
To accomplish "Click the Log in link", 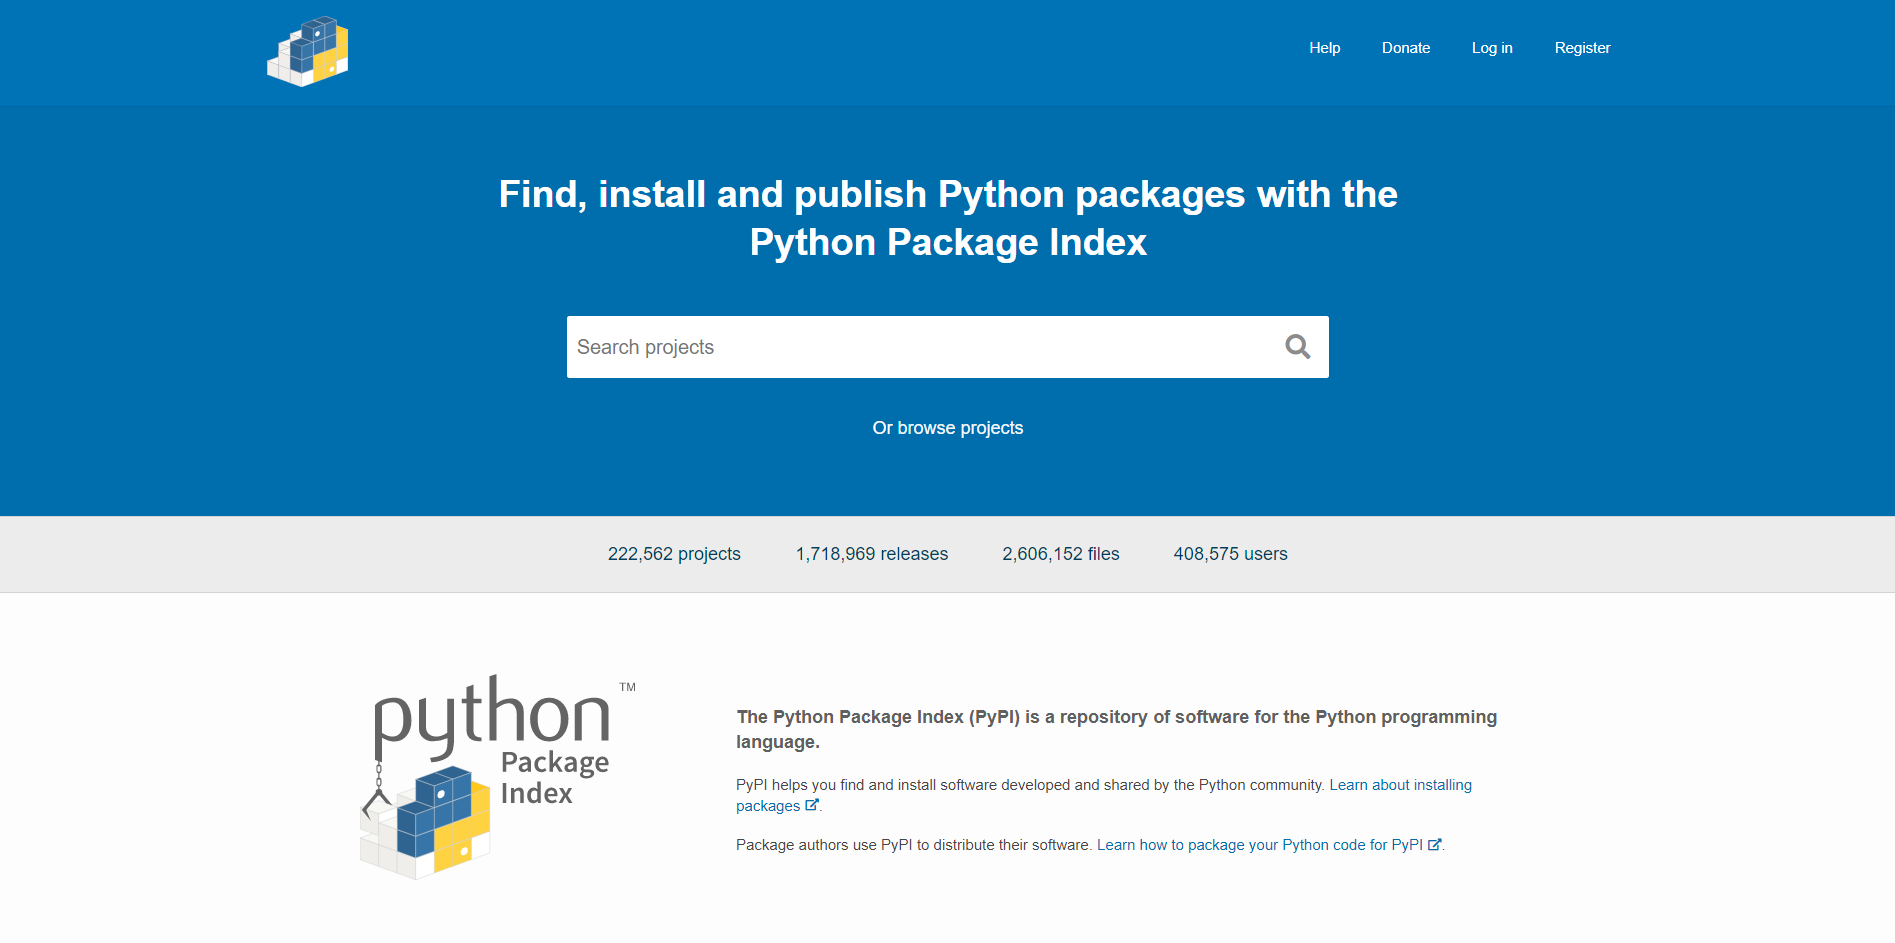I will (1491, 47).
